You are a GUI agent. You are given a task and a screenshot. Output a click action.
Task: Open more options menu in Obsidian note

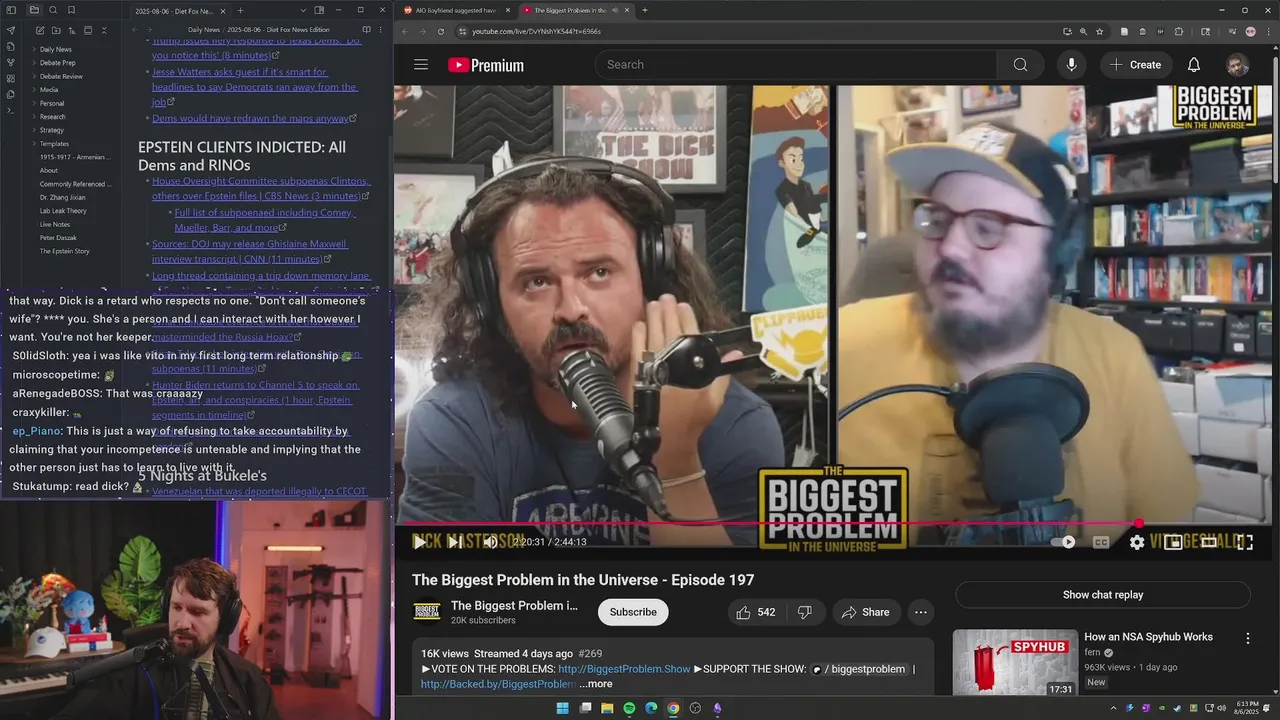(x=381, y=30)
